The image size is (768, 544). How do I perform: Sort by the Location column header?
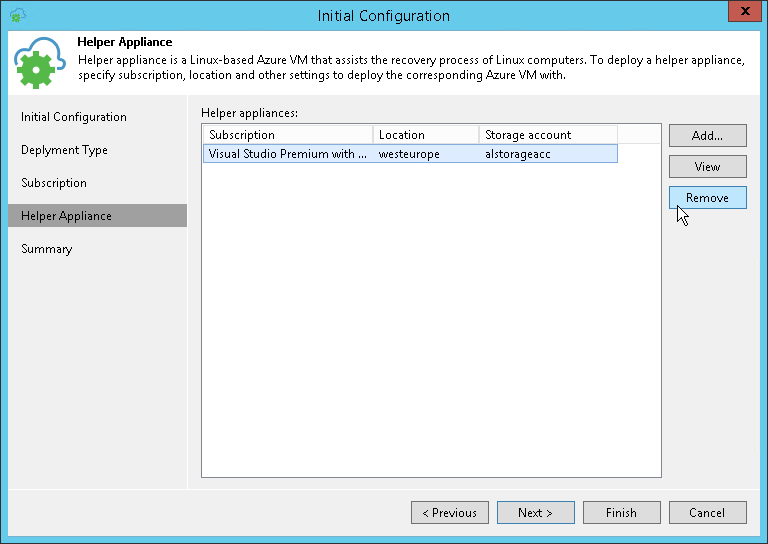(425, 135)
